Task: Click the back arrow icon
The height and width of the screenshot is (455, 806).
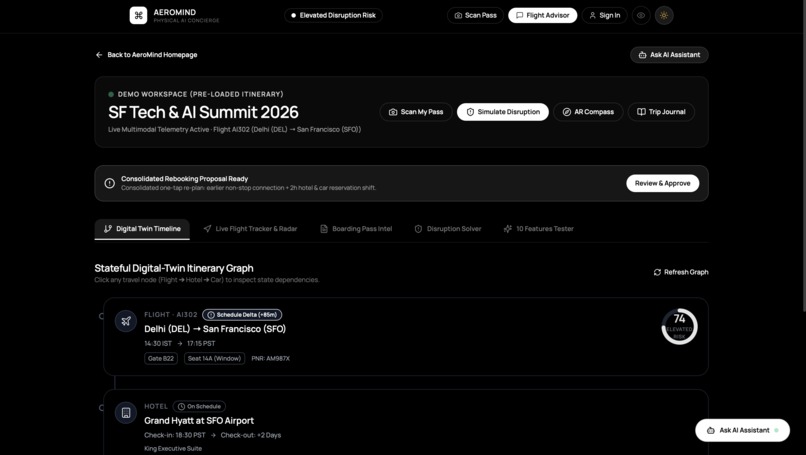Action: coord(99,54)
